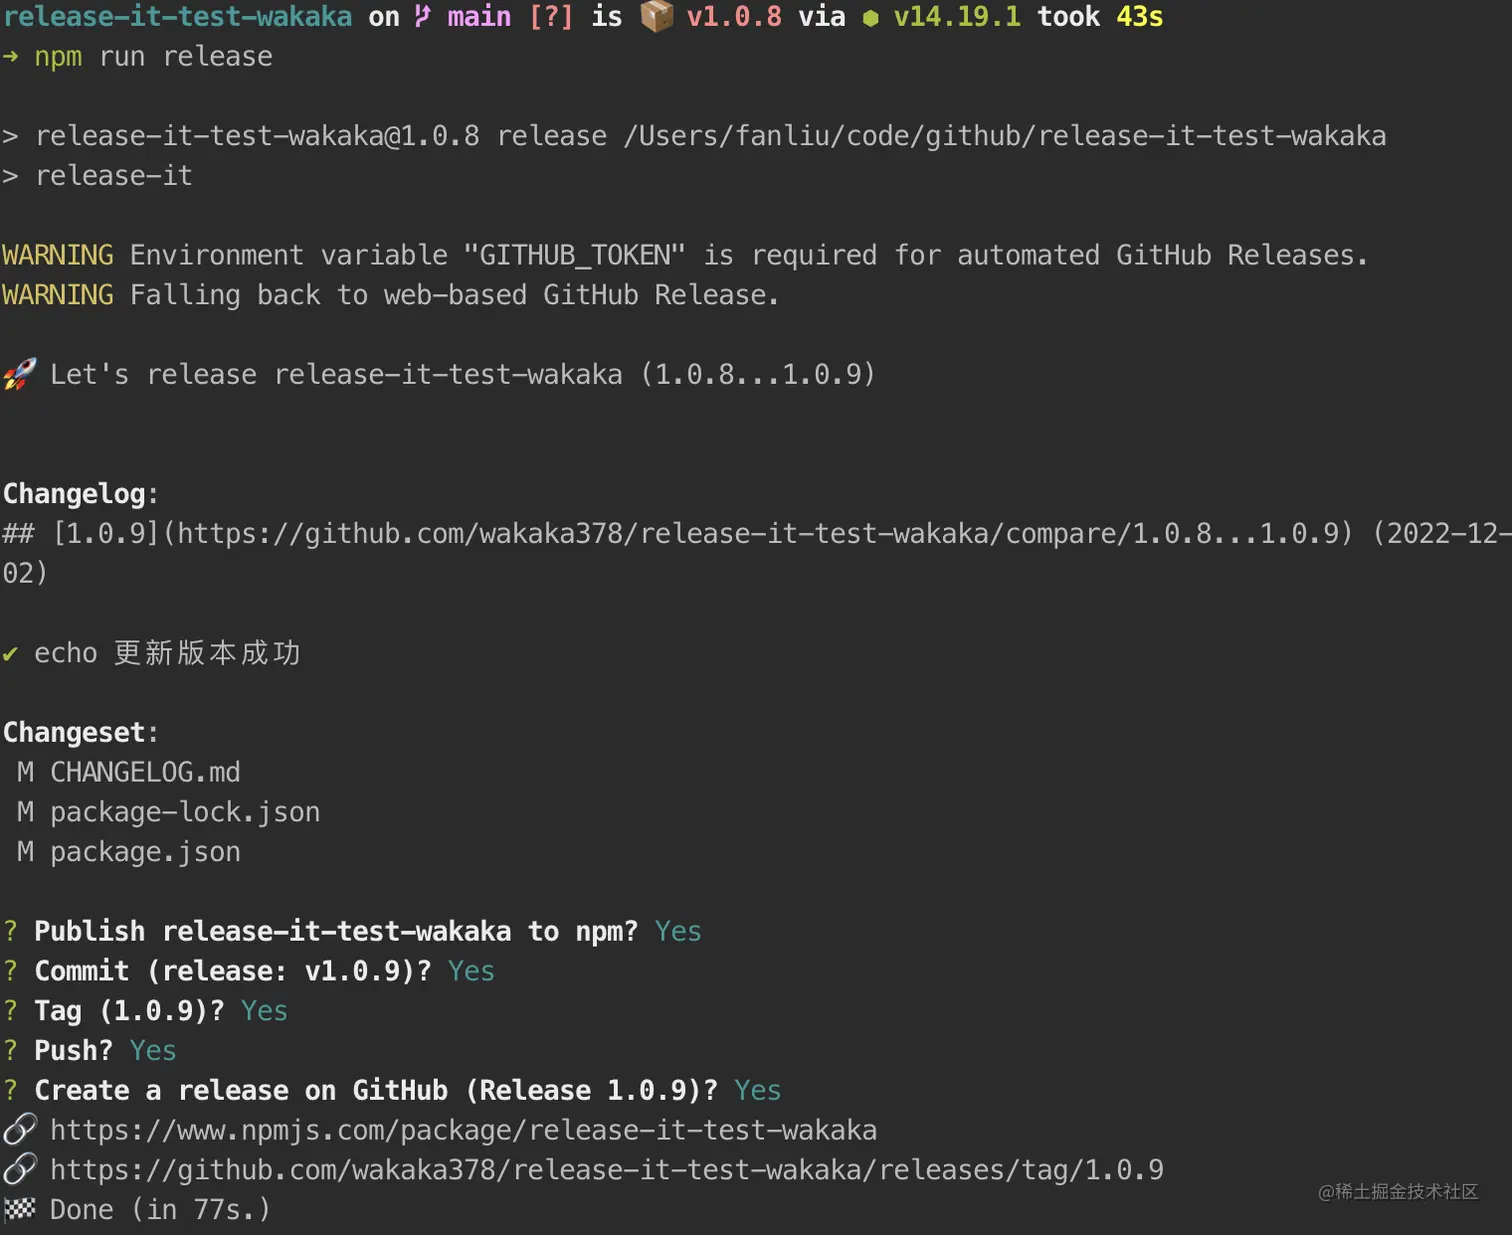1512x1235 pixels.
Task: Click the green node dot before v14.19.1
Action: click(x=870, y=18)
